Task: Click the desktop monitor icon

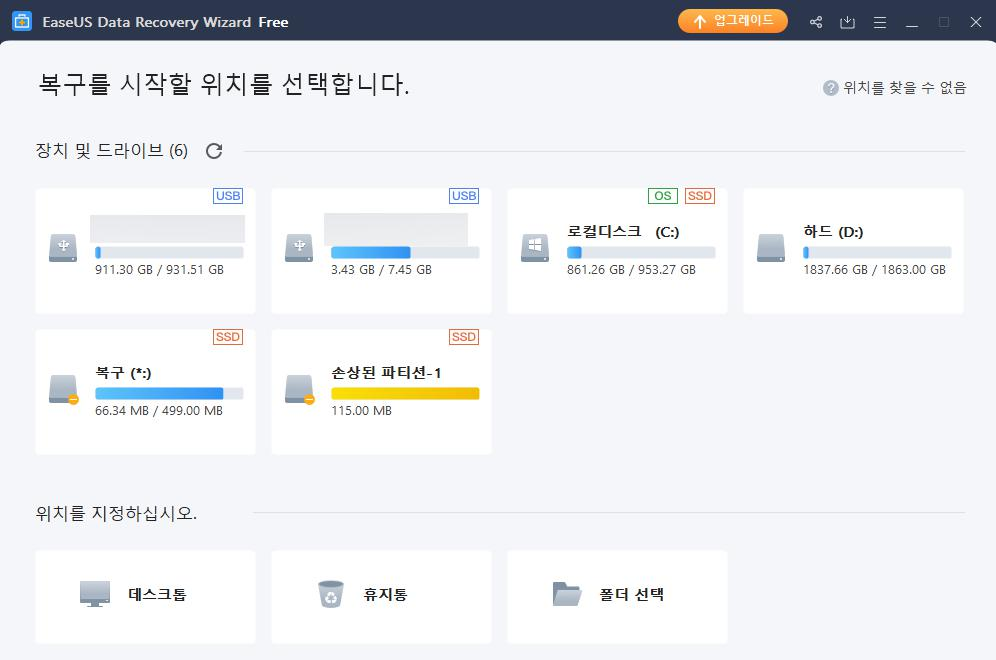Action: [x=95, y=594]
